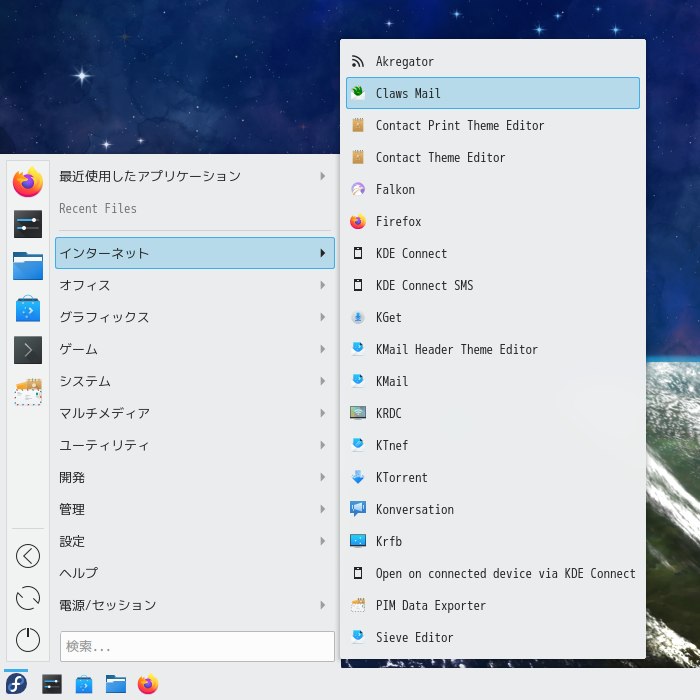Open Discover software center favorite in sidebar
Screen dimensions: 700x700
pyautogui.click(x=28, y=308)
